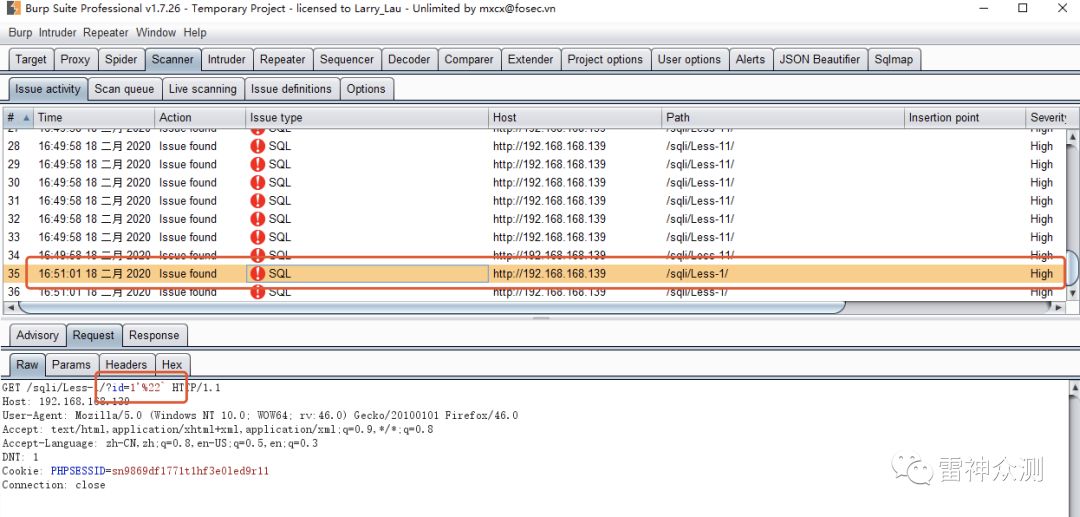Viewport: 1080px width, 517px height.
Task: Click the red alert icon in row 31
Action: [x=258, y=200]
